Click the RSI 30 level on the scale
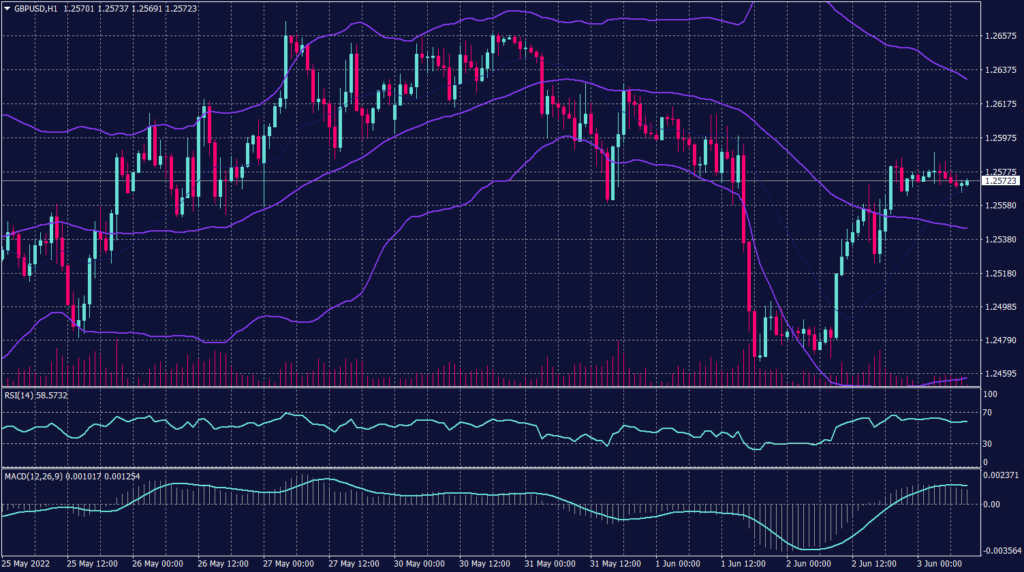1024x572 pixels. pos(989,443)
